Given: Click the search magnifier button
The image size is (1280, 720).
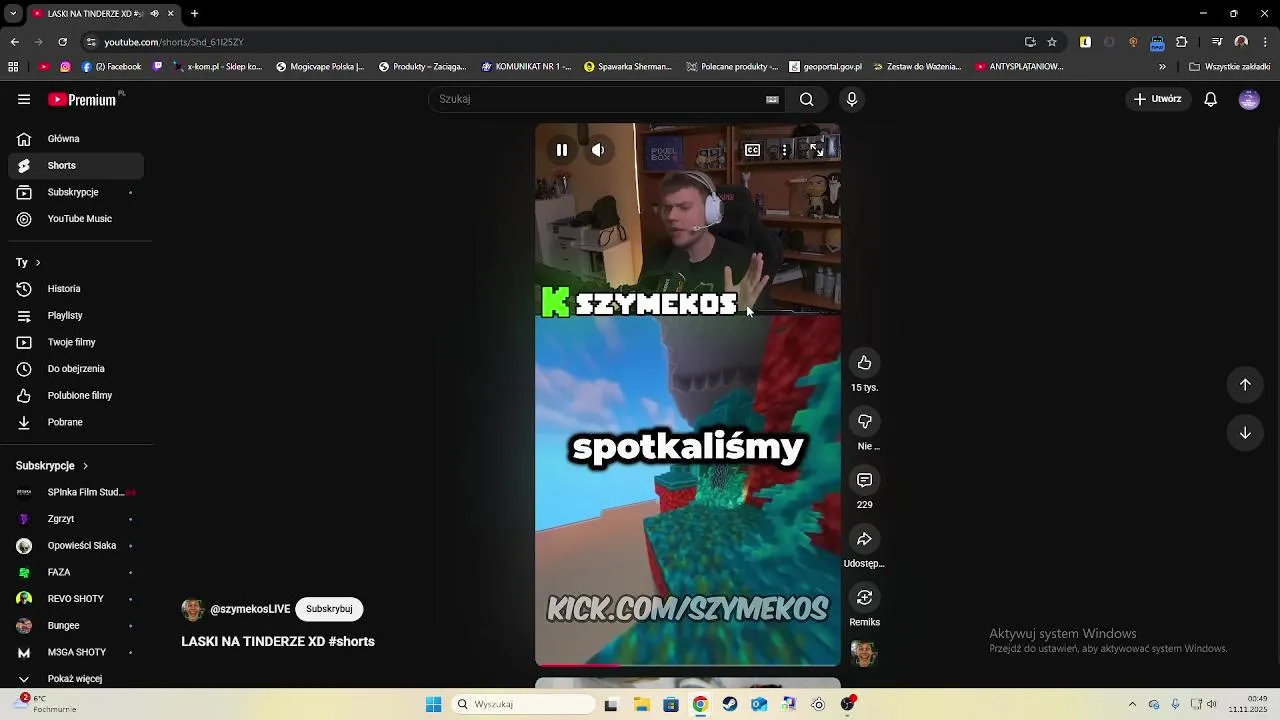Looking at the screenshot, I should point(807,99).
